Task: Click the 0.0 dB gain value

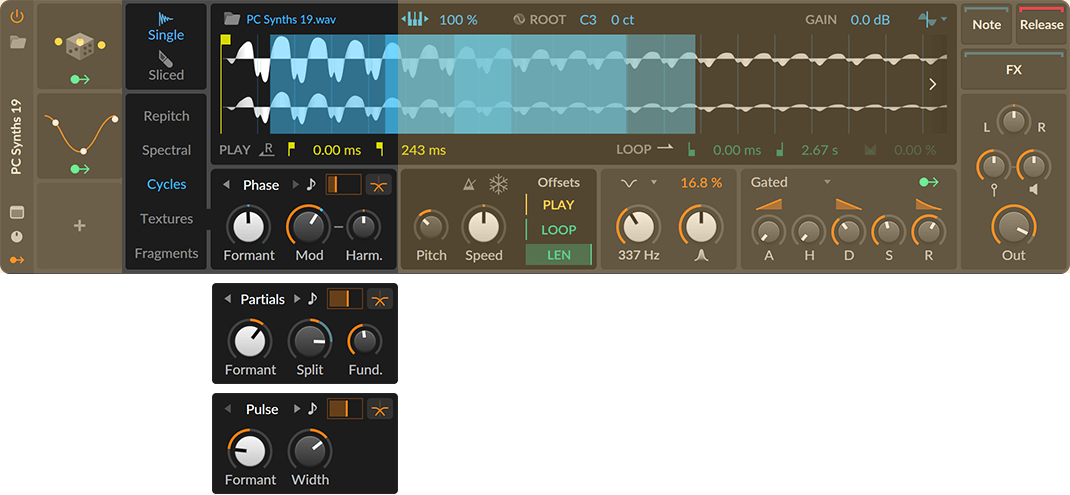Action: (x=870, y=20)
